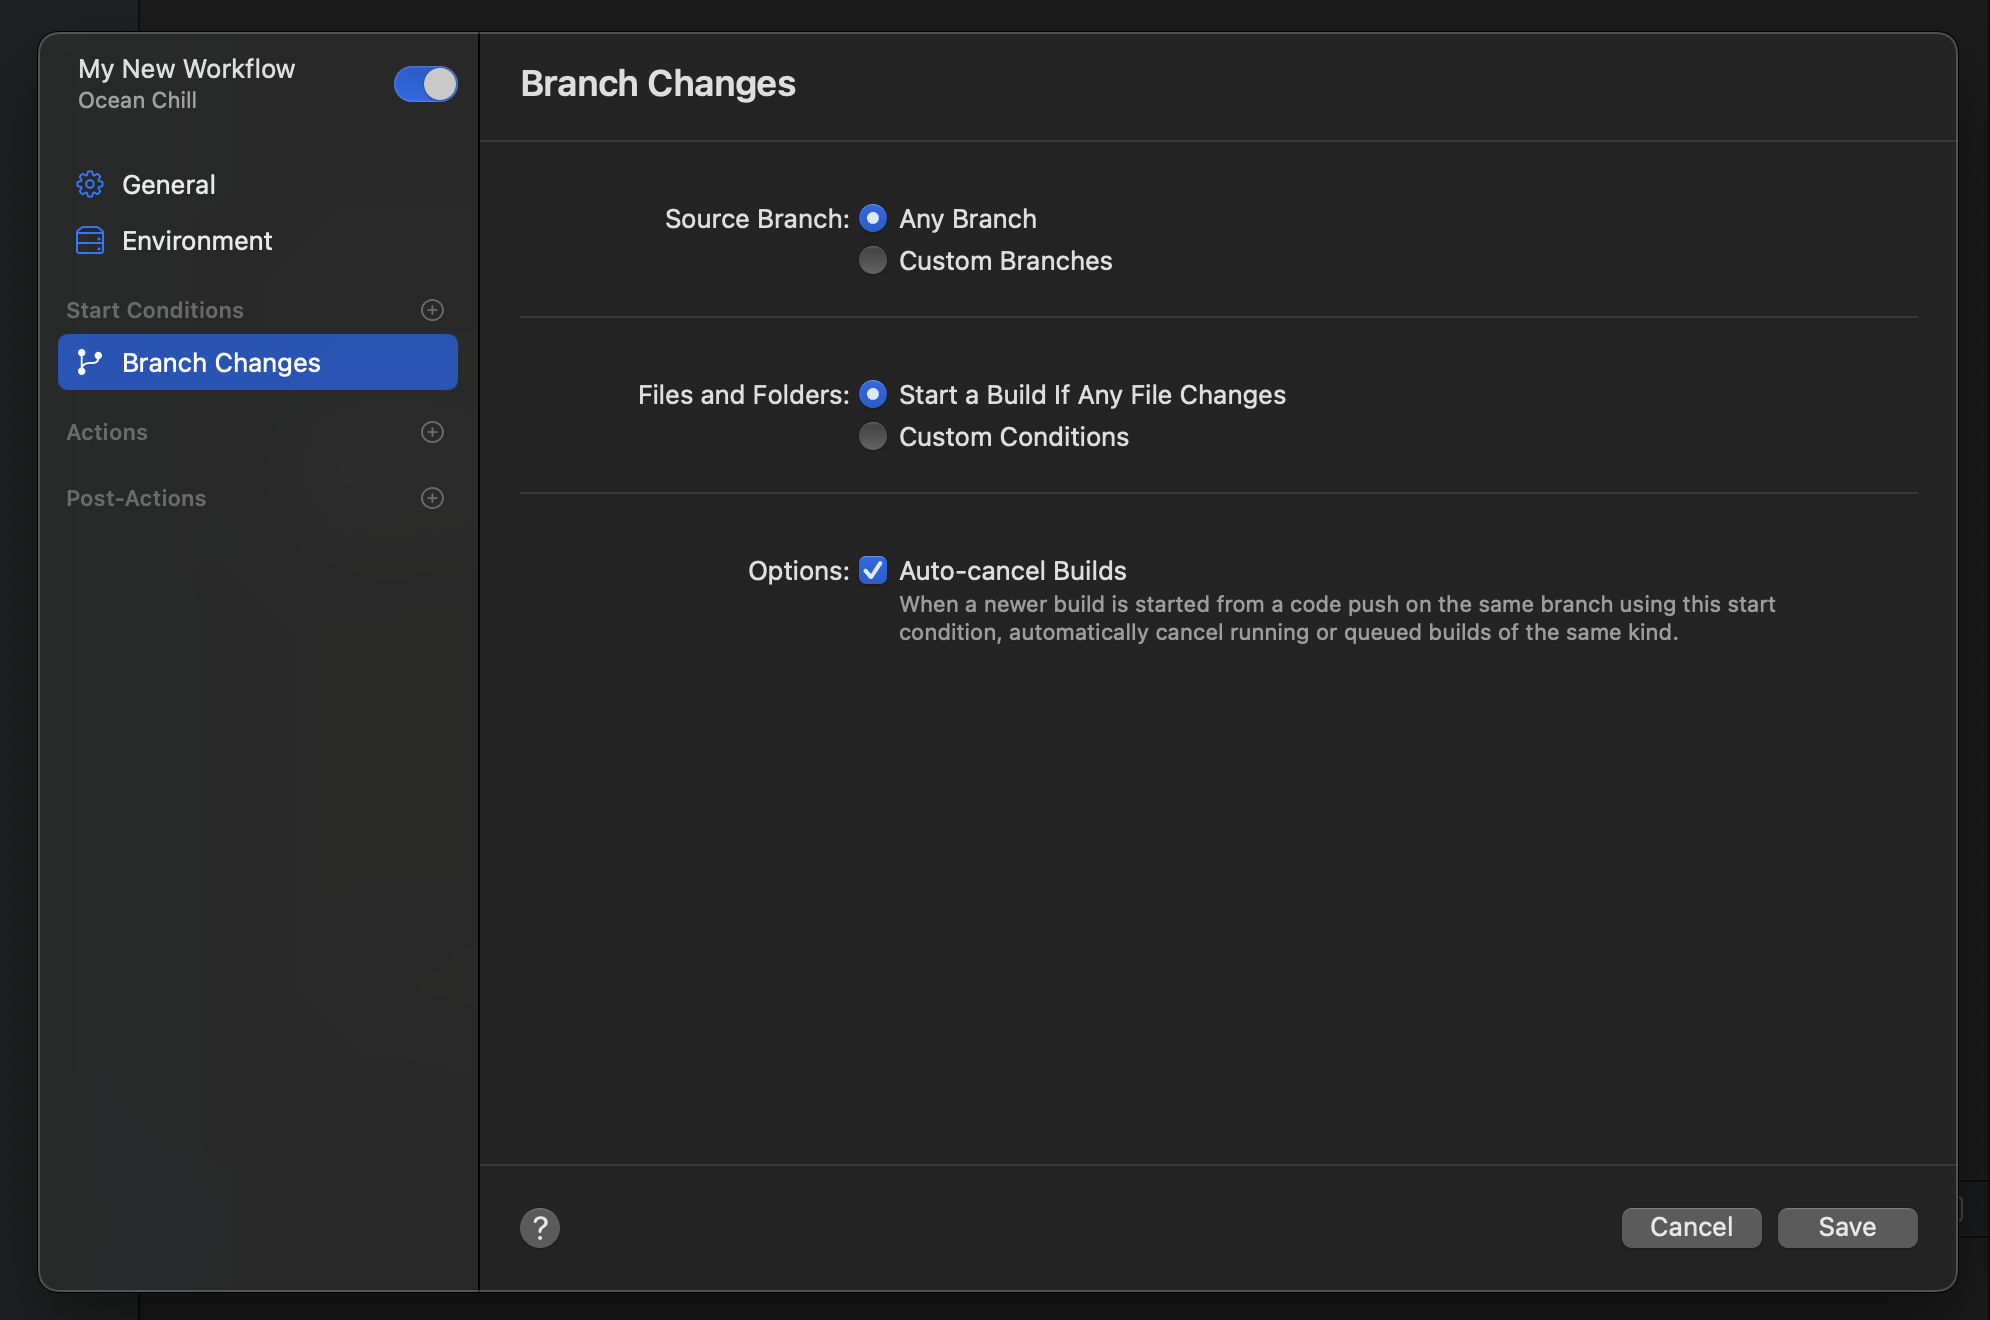Select the Branch Changes branch icon
1990x1320 pixels.
pyautogui.click(x=90, y=362)
